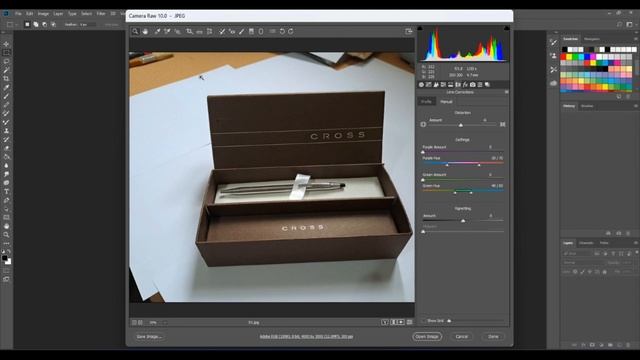The height and width of the screenshot is (360, 640).
Task: Toggle shadow clipping warning on histogram
Action: pos(420,28)
